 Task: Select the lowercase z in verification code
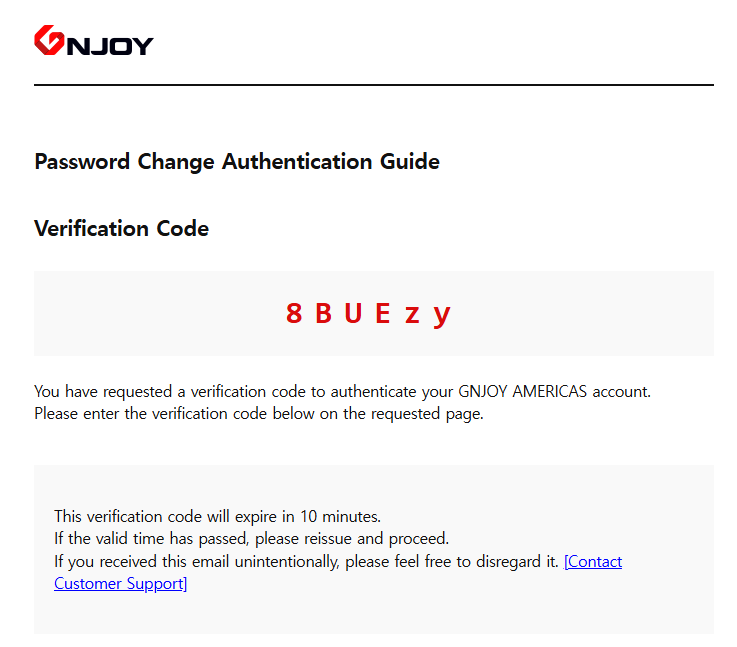pos(412,316)
